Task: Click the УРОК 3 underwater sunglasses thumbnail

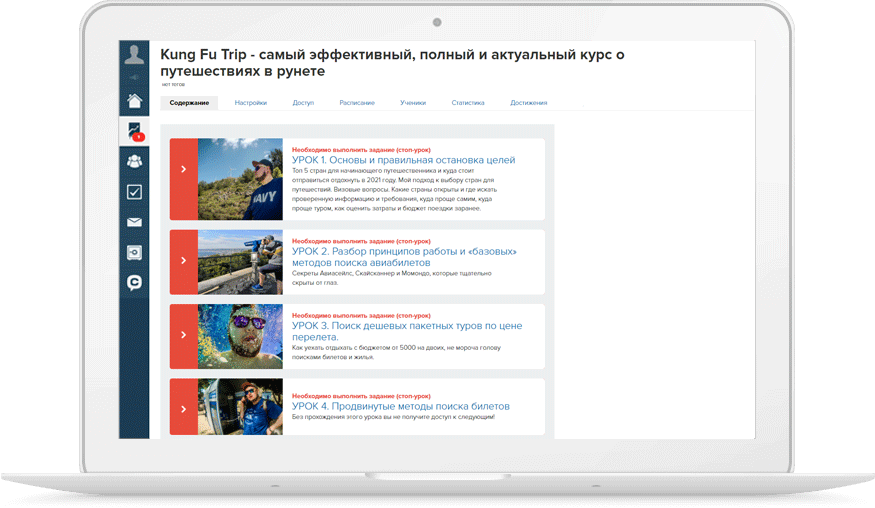Action: point(241,336)
